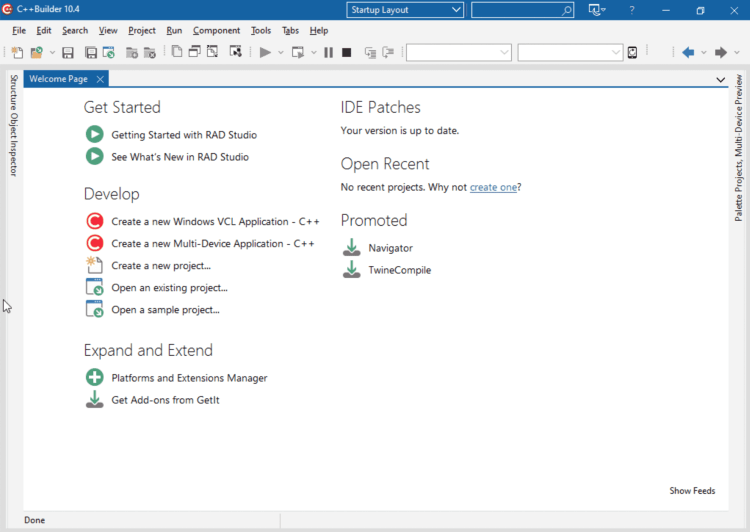Open the File menu
Image resolution: width=750 pixels, height=532 pixels.
(x=19, y=31)
